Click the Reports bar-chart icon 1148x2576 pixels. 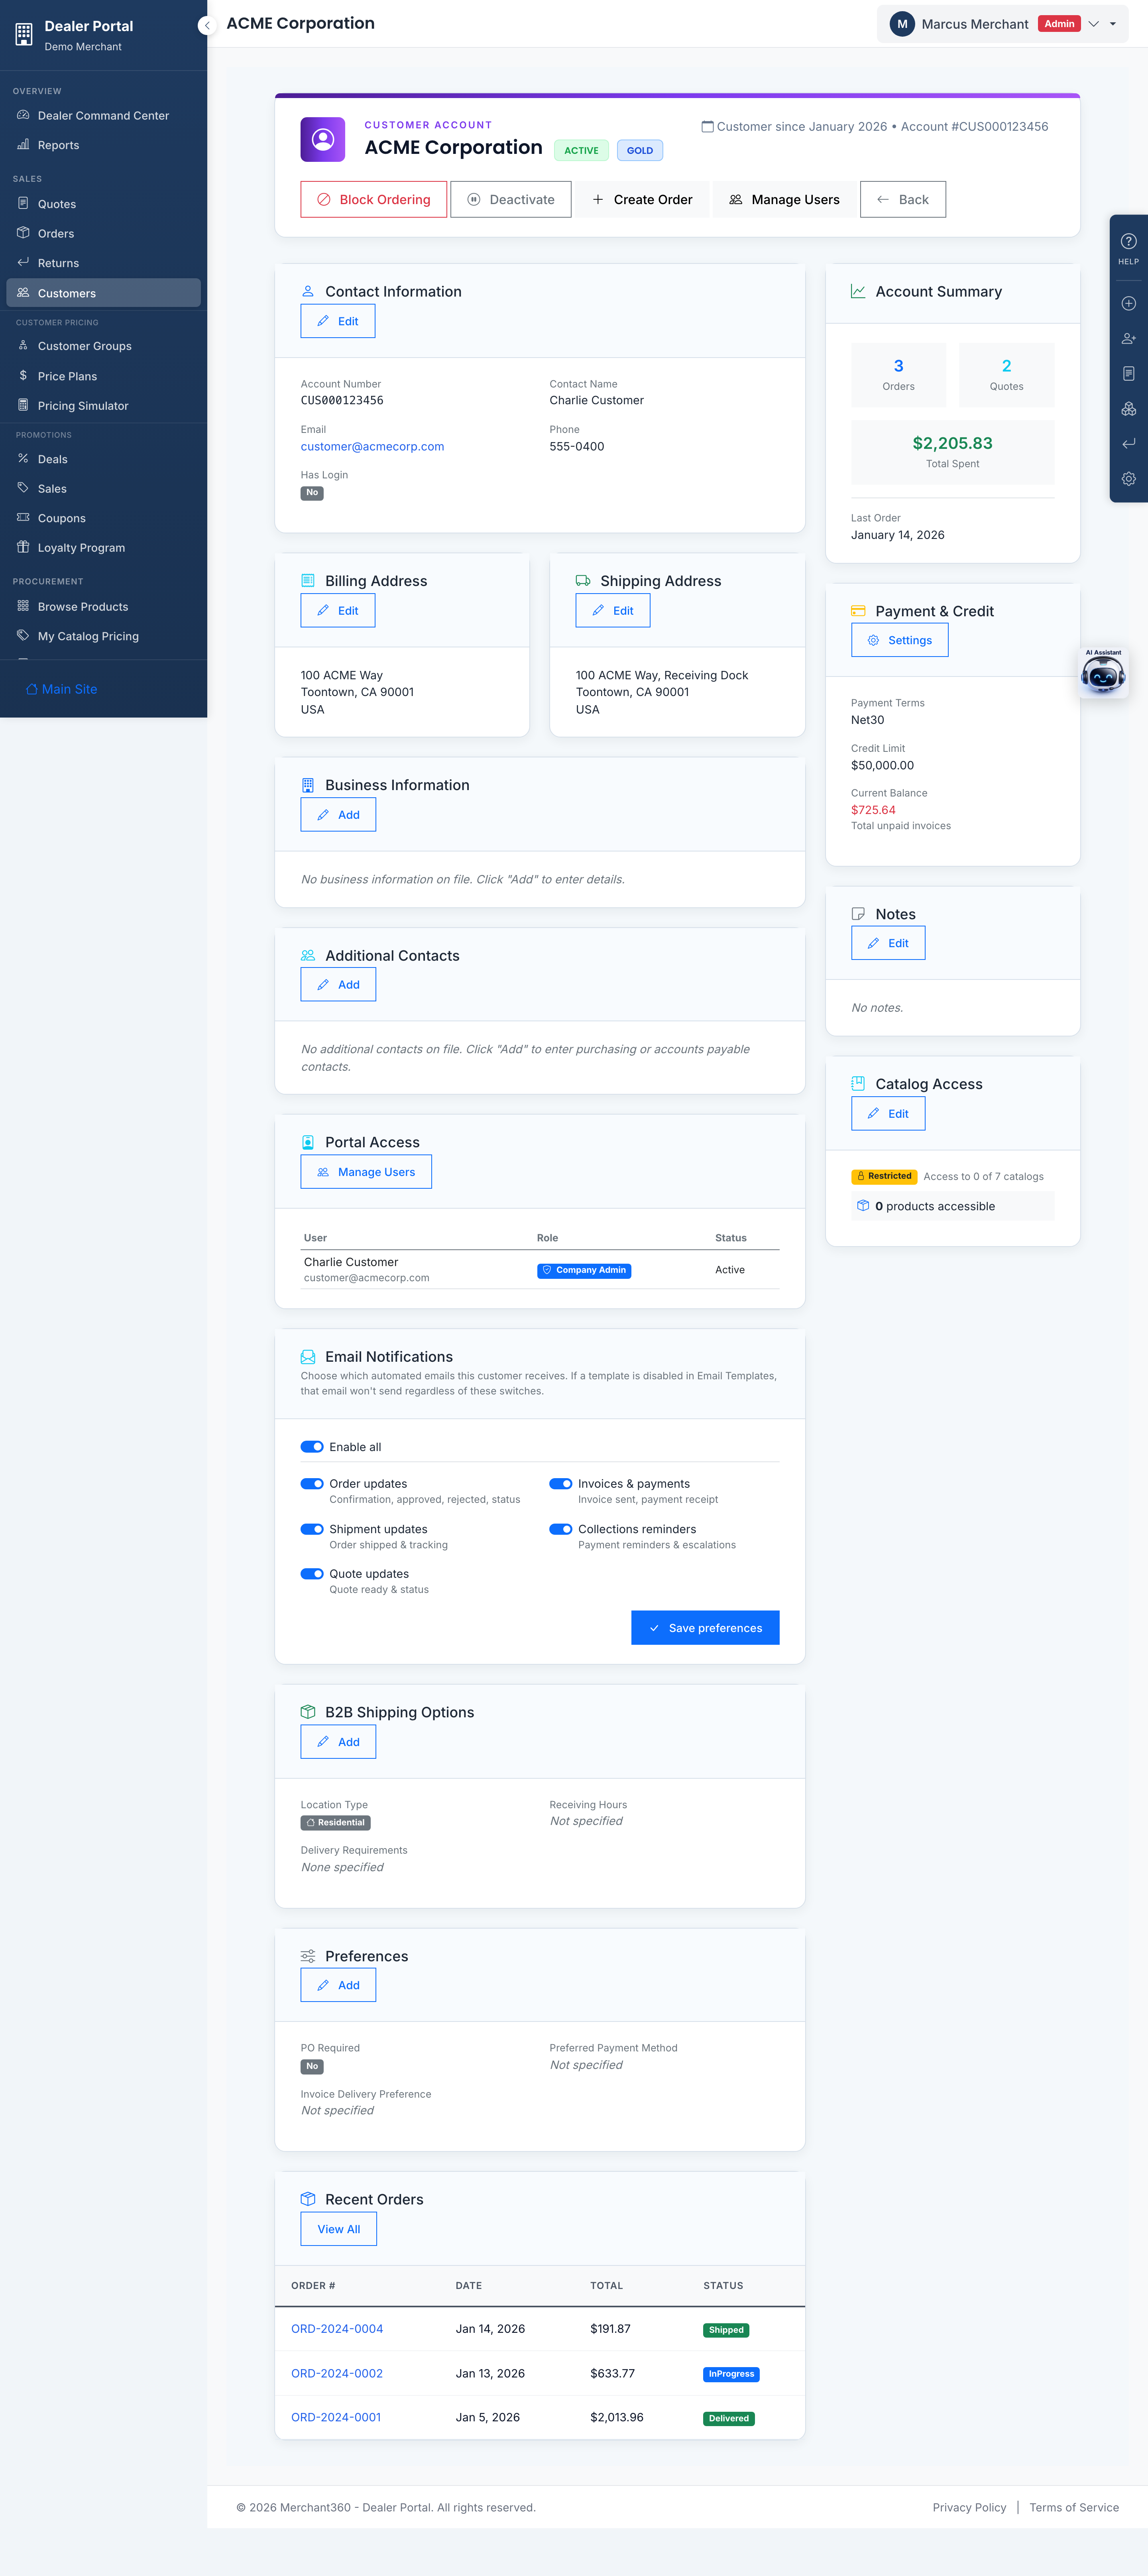click(x=23, y=145)
